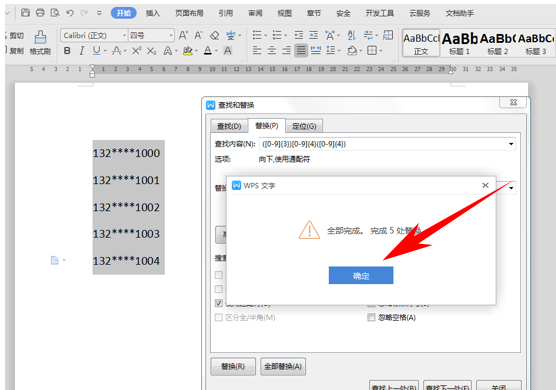This screenshot has height=390, width=556.
Task: Open the numbered list style dropdown arrow
Action: 285,35
